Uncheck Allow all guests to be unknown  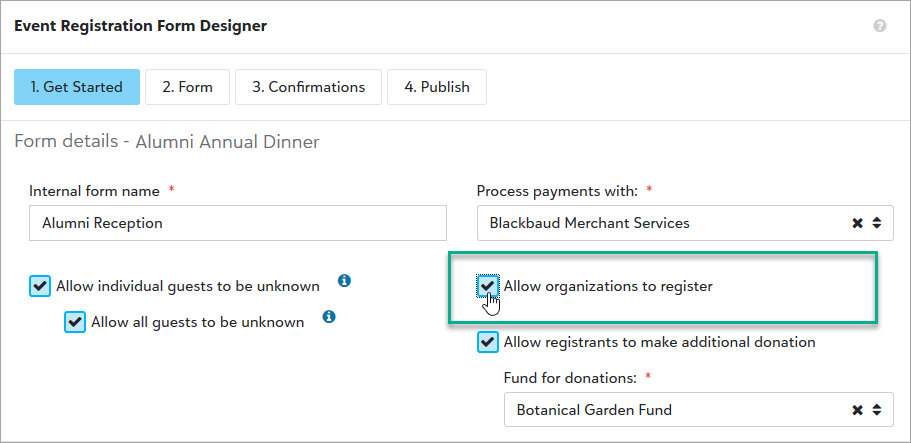[x=75, y=322]
